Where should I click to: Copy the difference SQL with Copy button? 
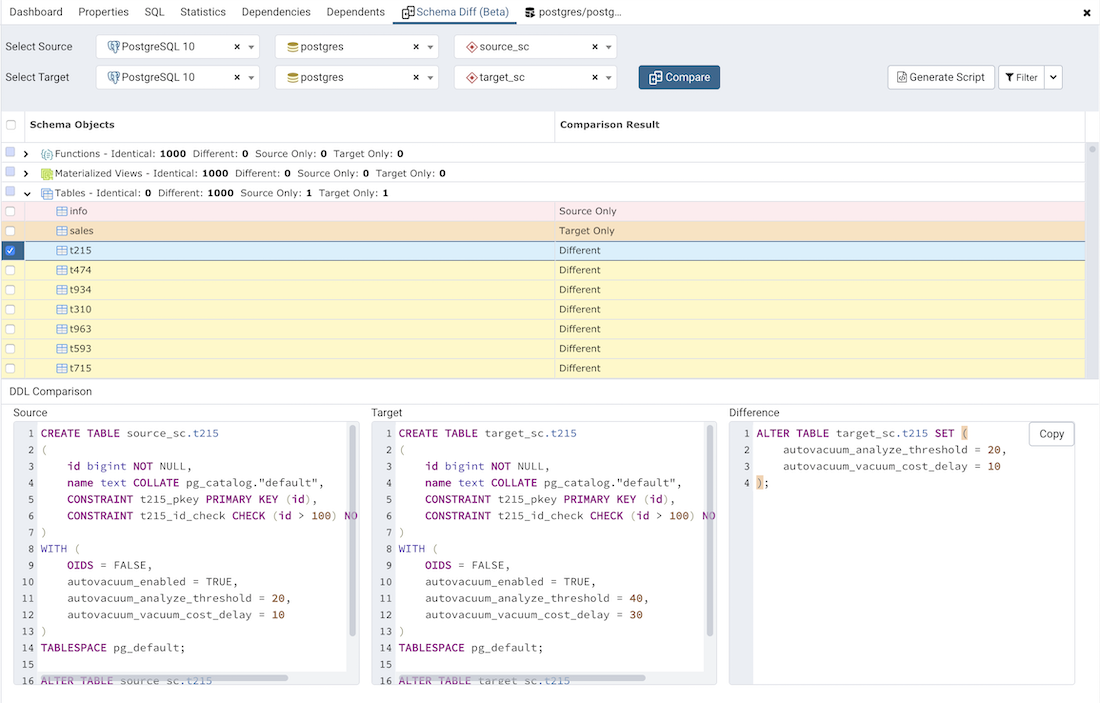click(x=1051, y=434)
